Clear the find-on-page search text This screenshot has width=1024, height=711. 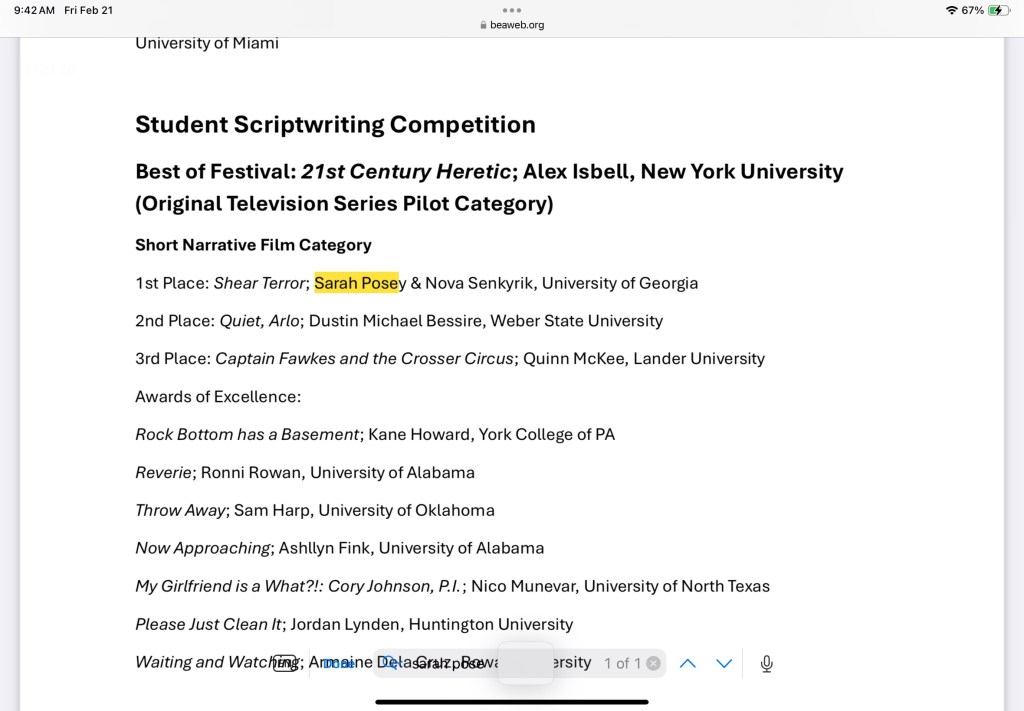pos(653,663)
